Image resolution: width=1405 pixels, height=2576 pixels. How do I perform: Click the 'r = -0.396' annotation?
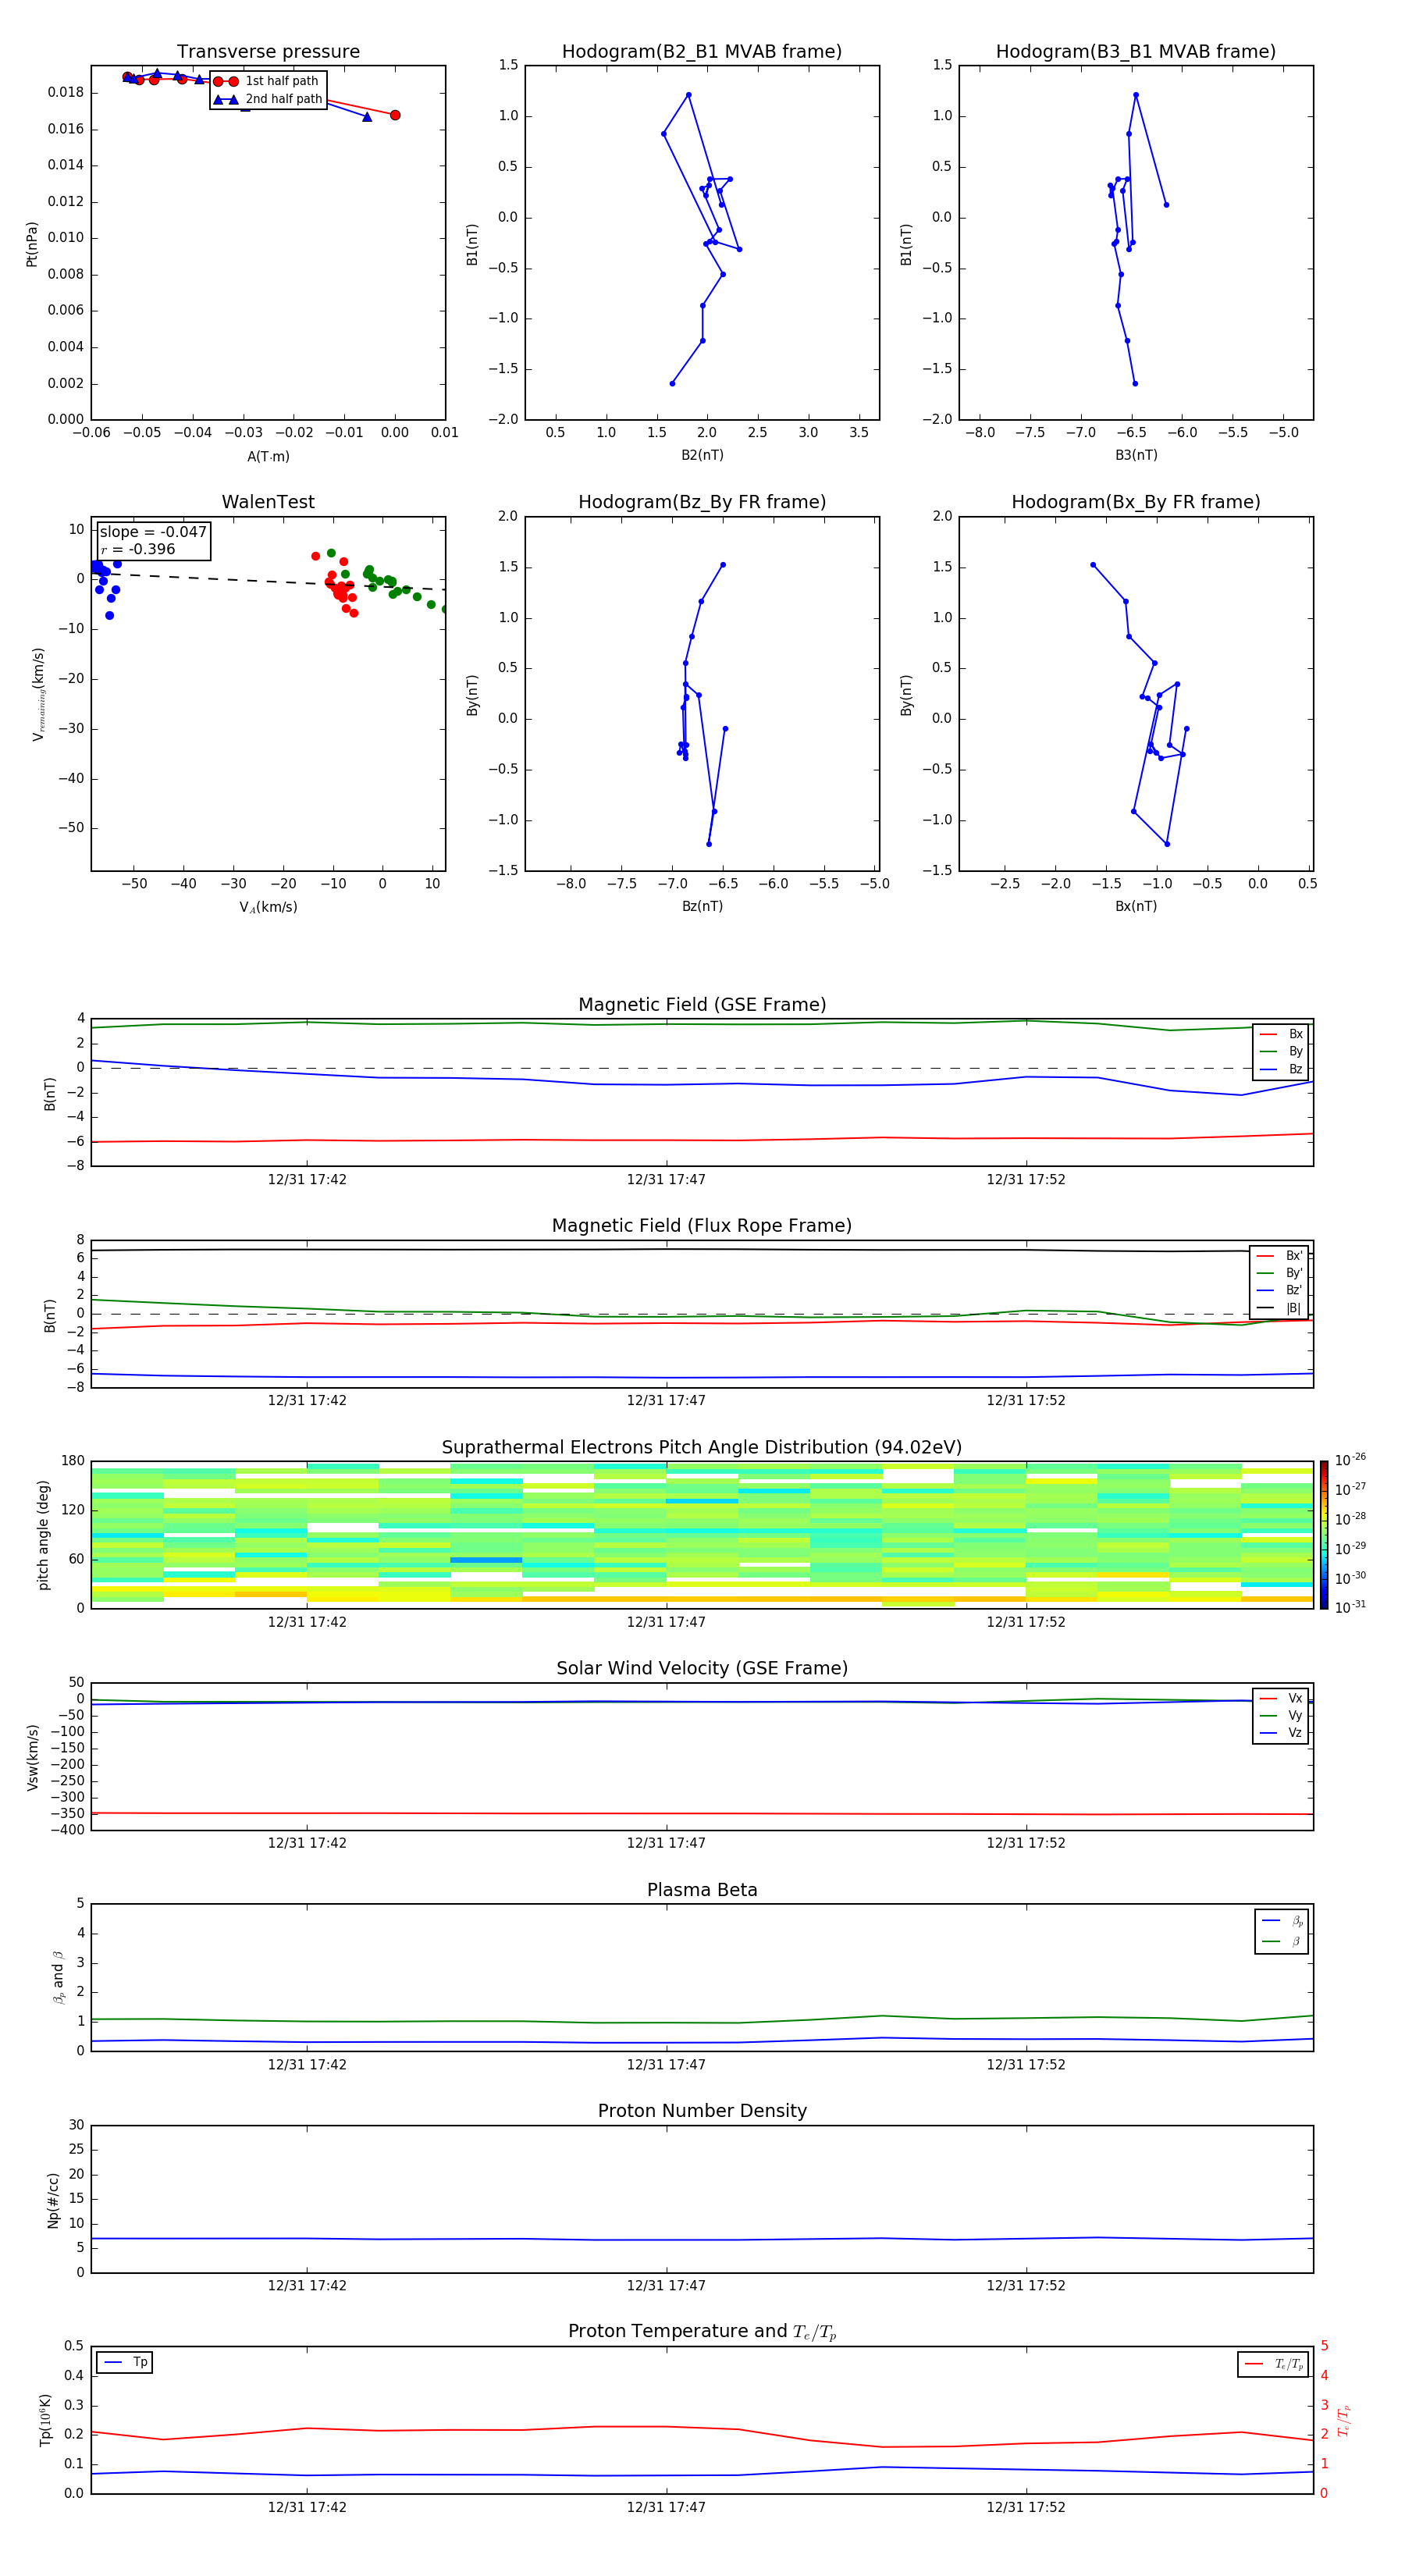click(x=138, y=549)
